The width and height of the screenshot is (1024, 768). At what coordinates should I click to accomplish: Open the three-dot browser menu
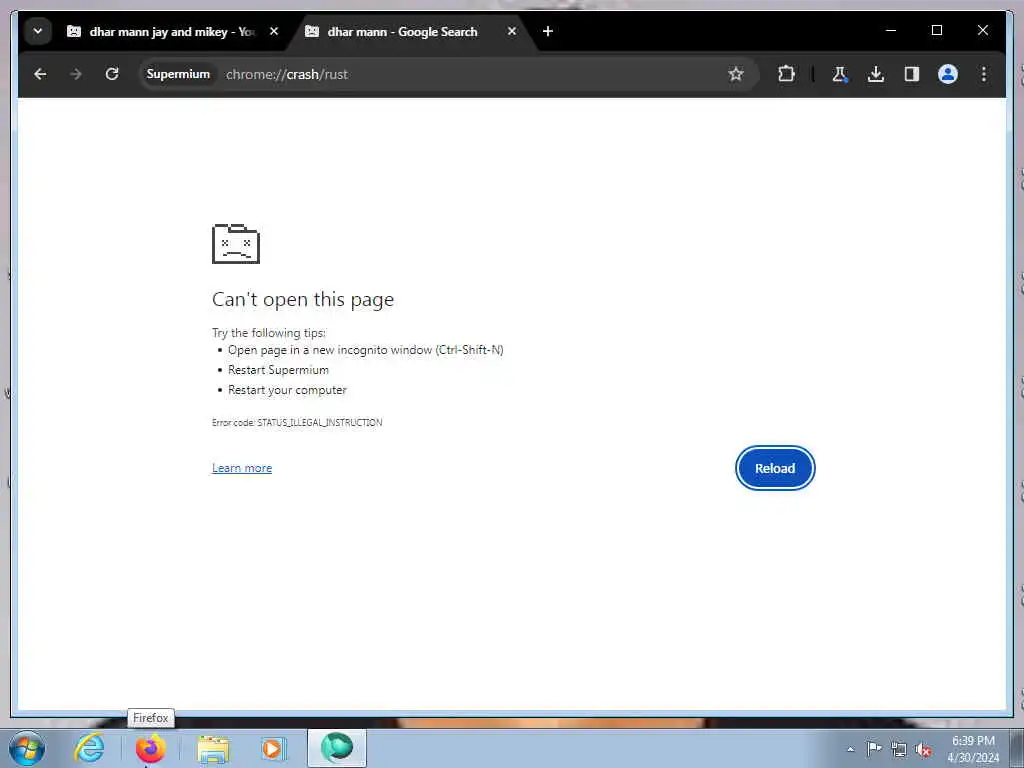click(x=984, y=74)
